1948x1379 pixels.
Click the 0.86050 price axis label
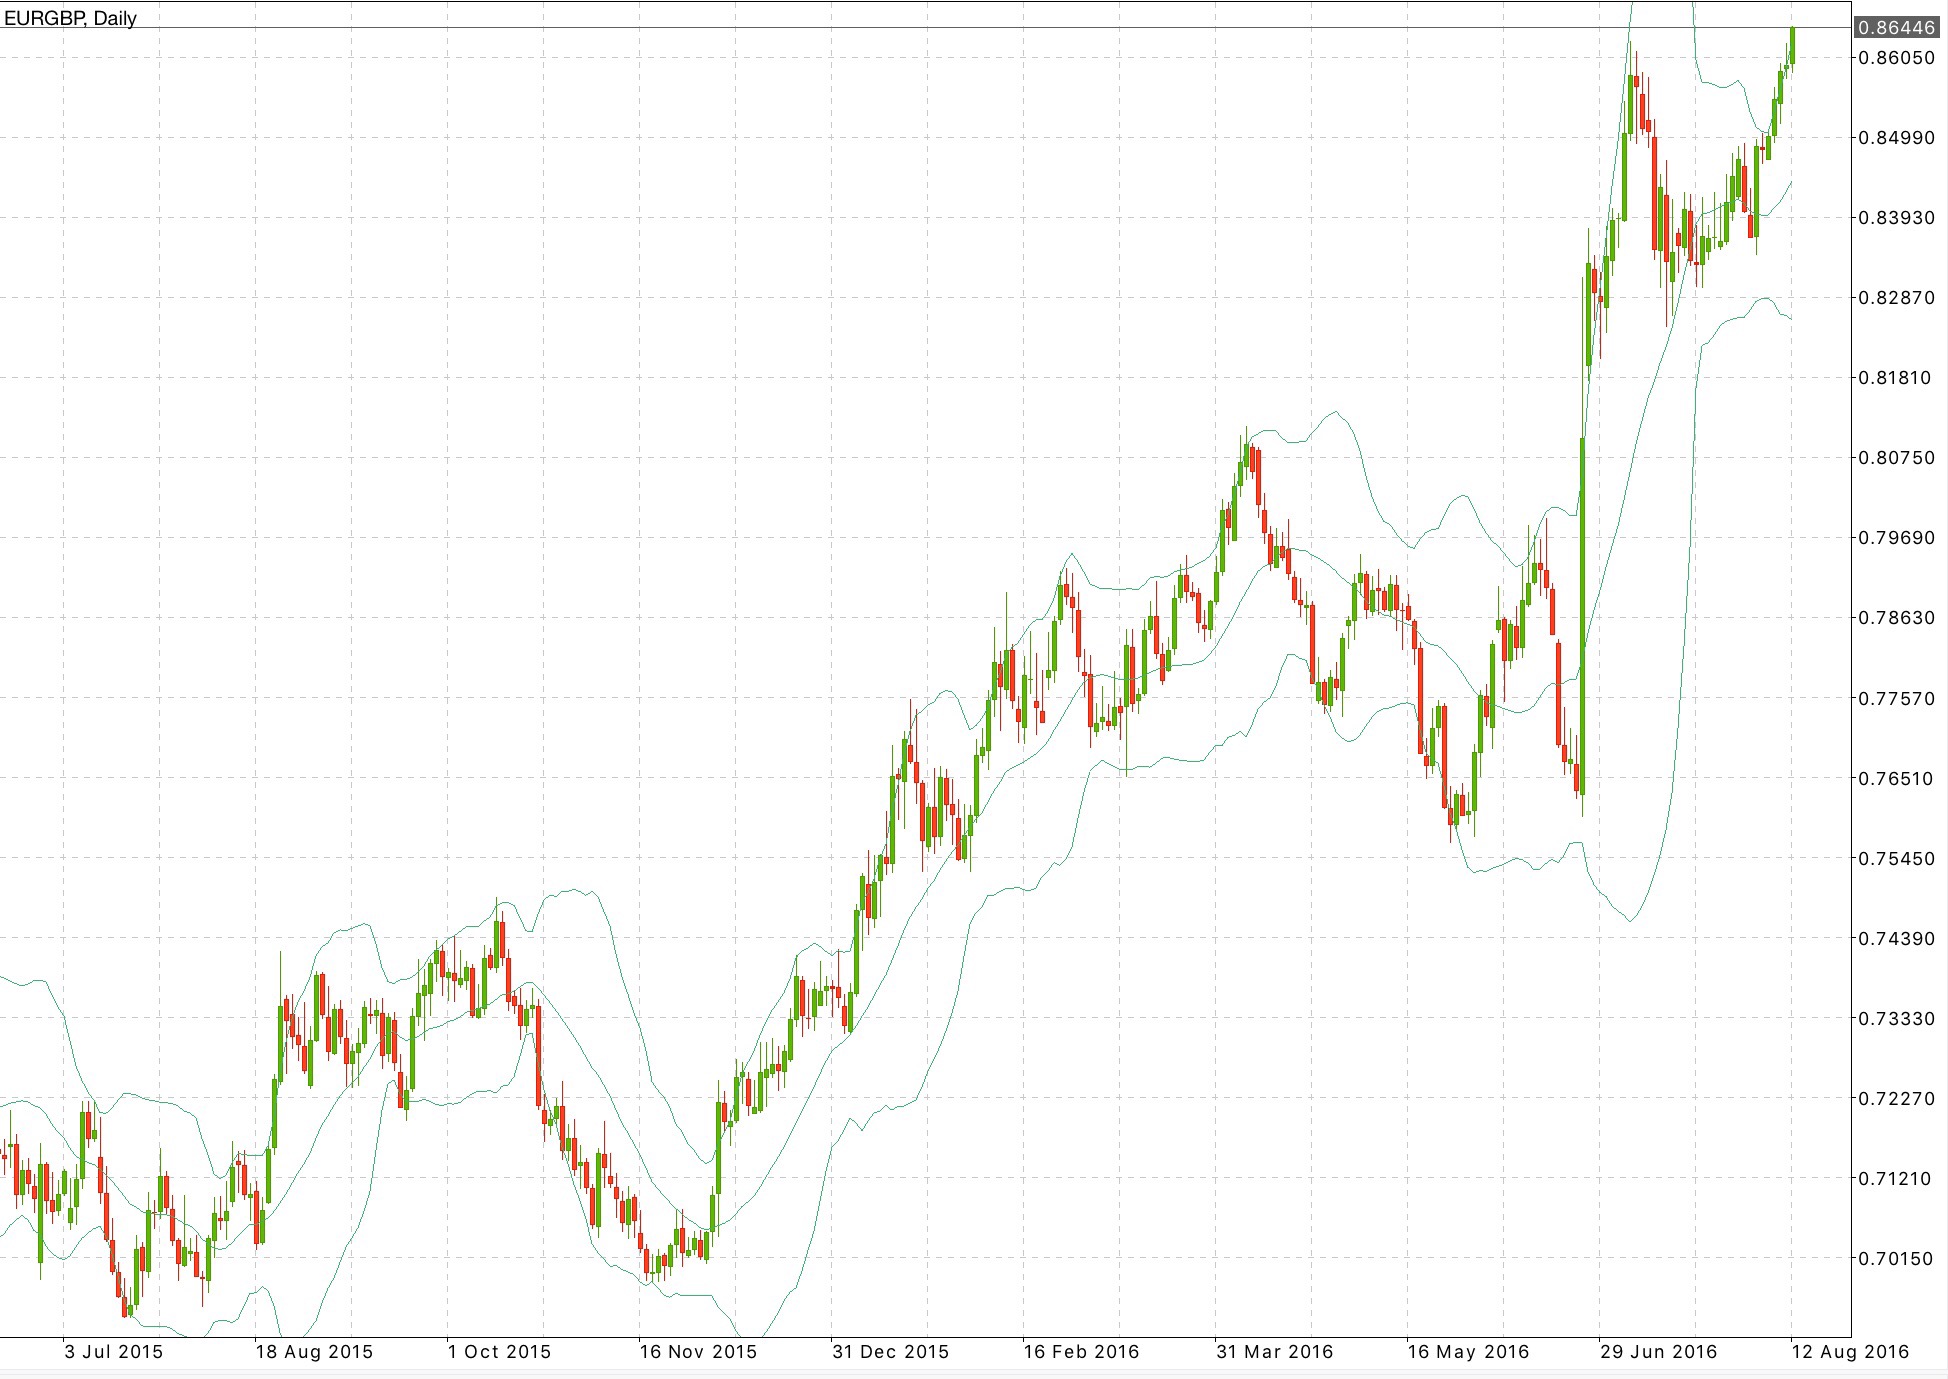pos(1897,58)
